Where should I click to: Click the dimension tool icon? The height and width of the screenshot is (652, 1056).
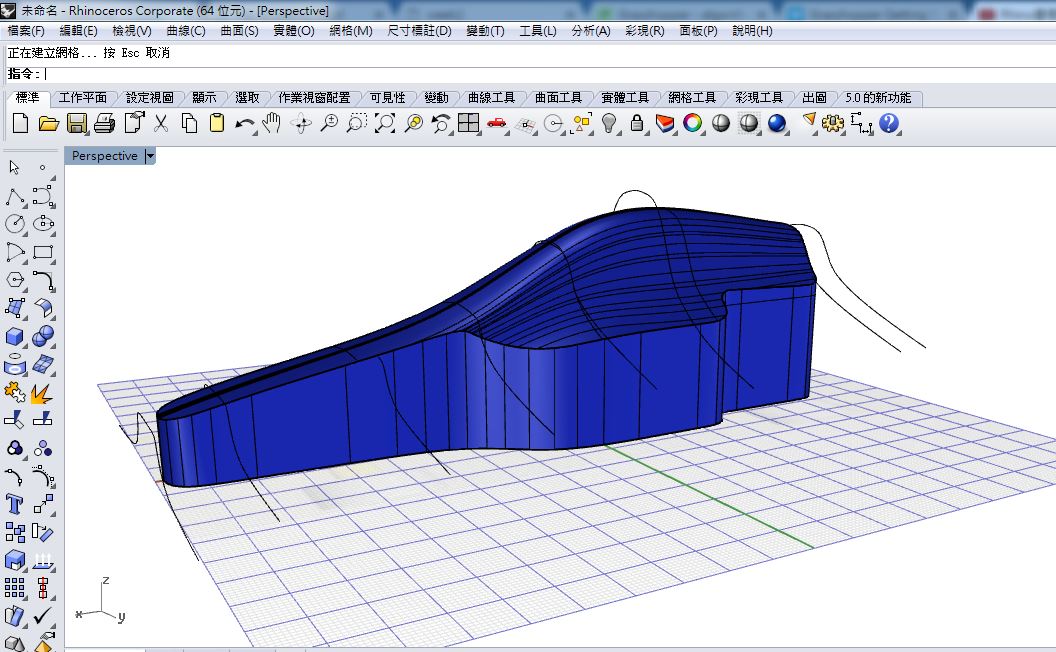pos(861,124)
